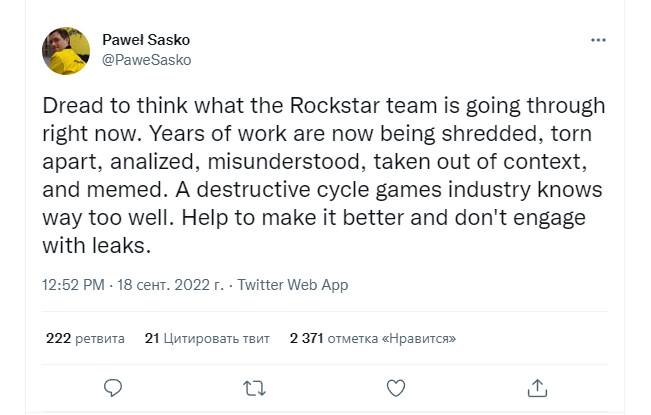The height and width of the screenshot is (415, 651).
Task: Click the number 222 in retweet stats
Action: pos(58,338)
